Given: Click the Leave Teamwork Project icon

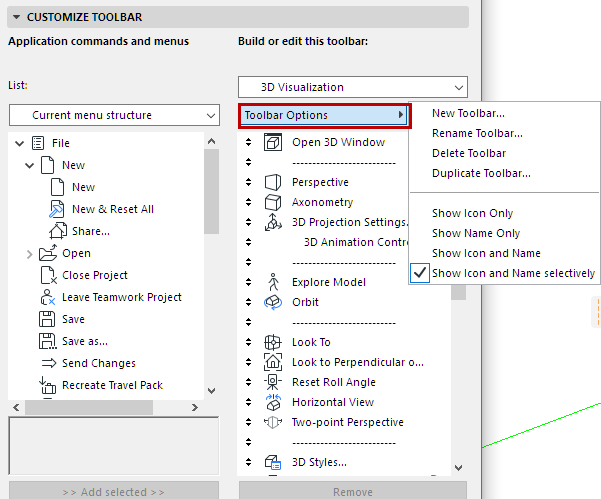Looking at the screenshot, I should pos(47,297).
